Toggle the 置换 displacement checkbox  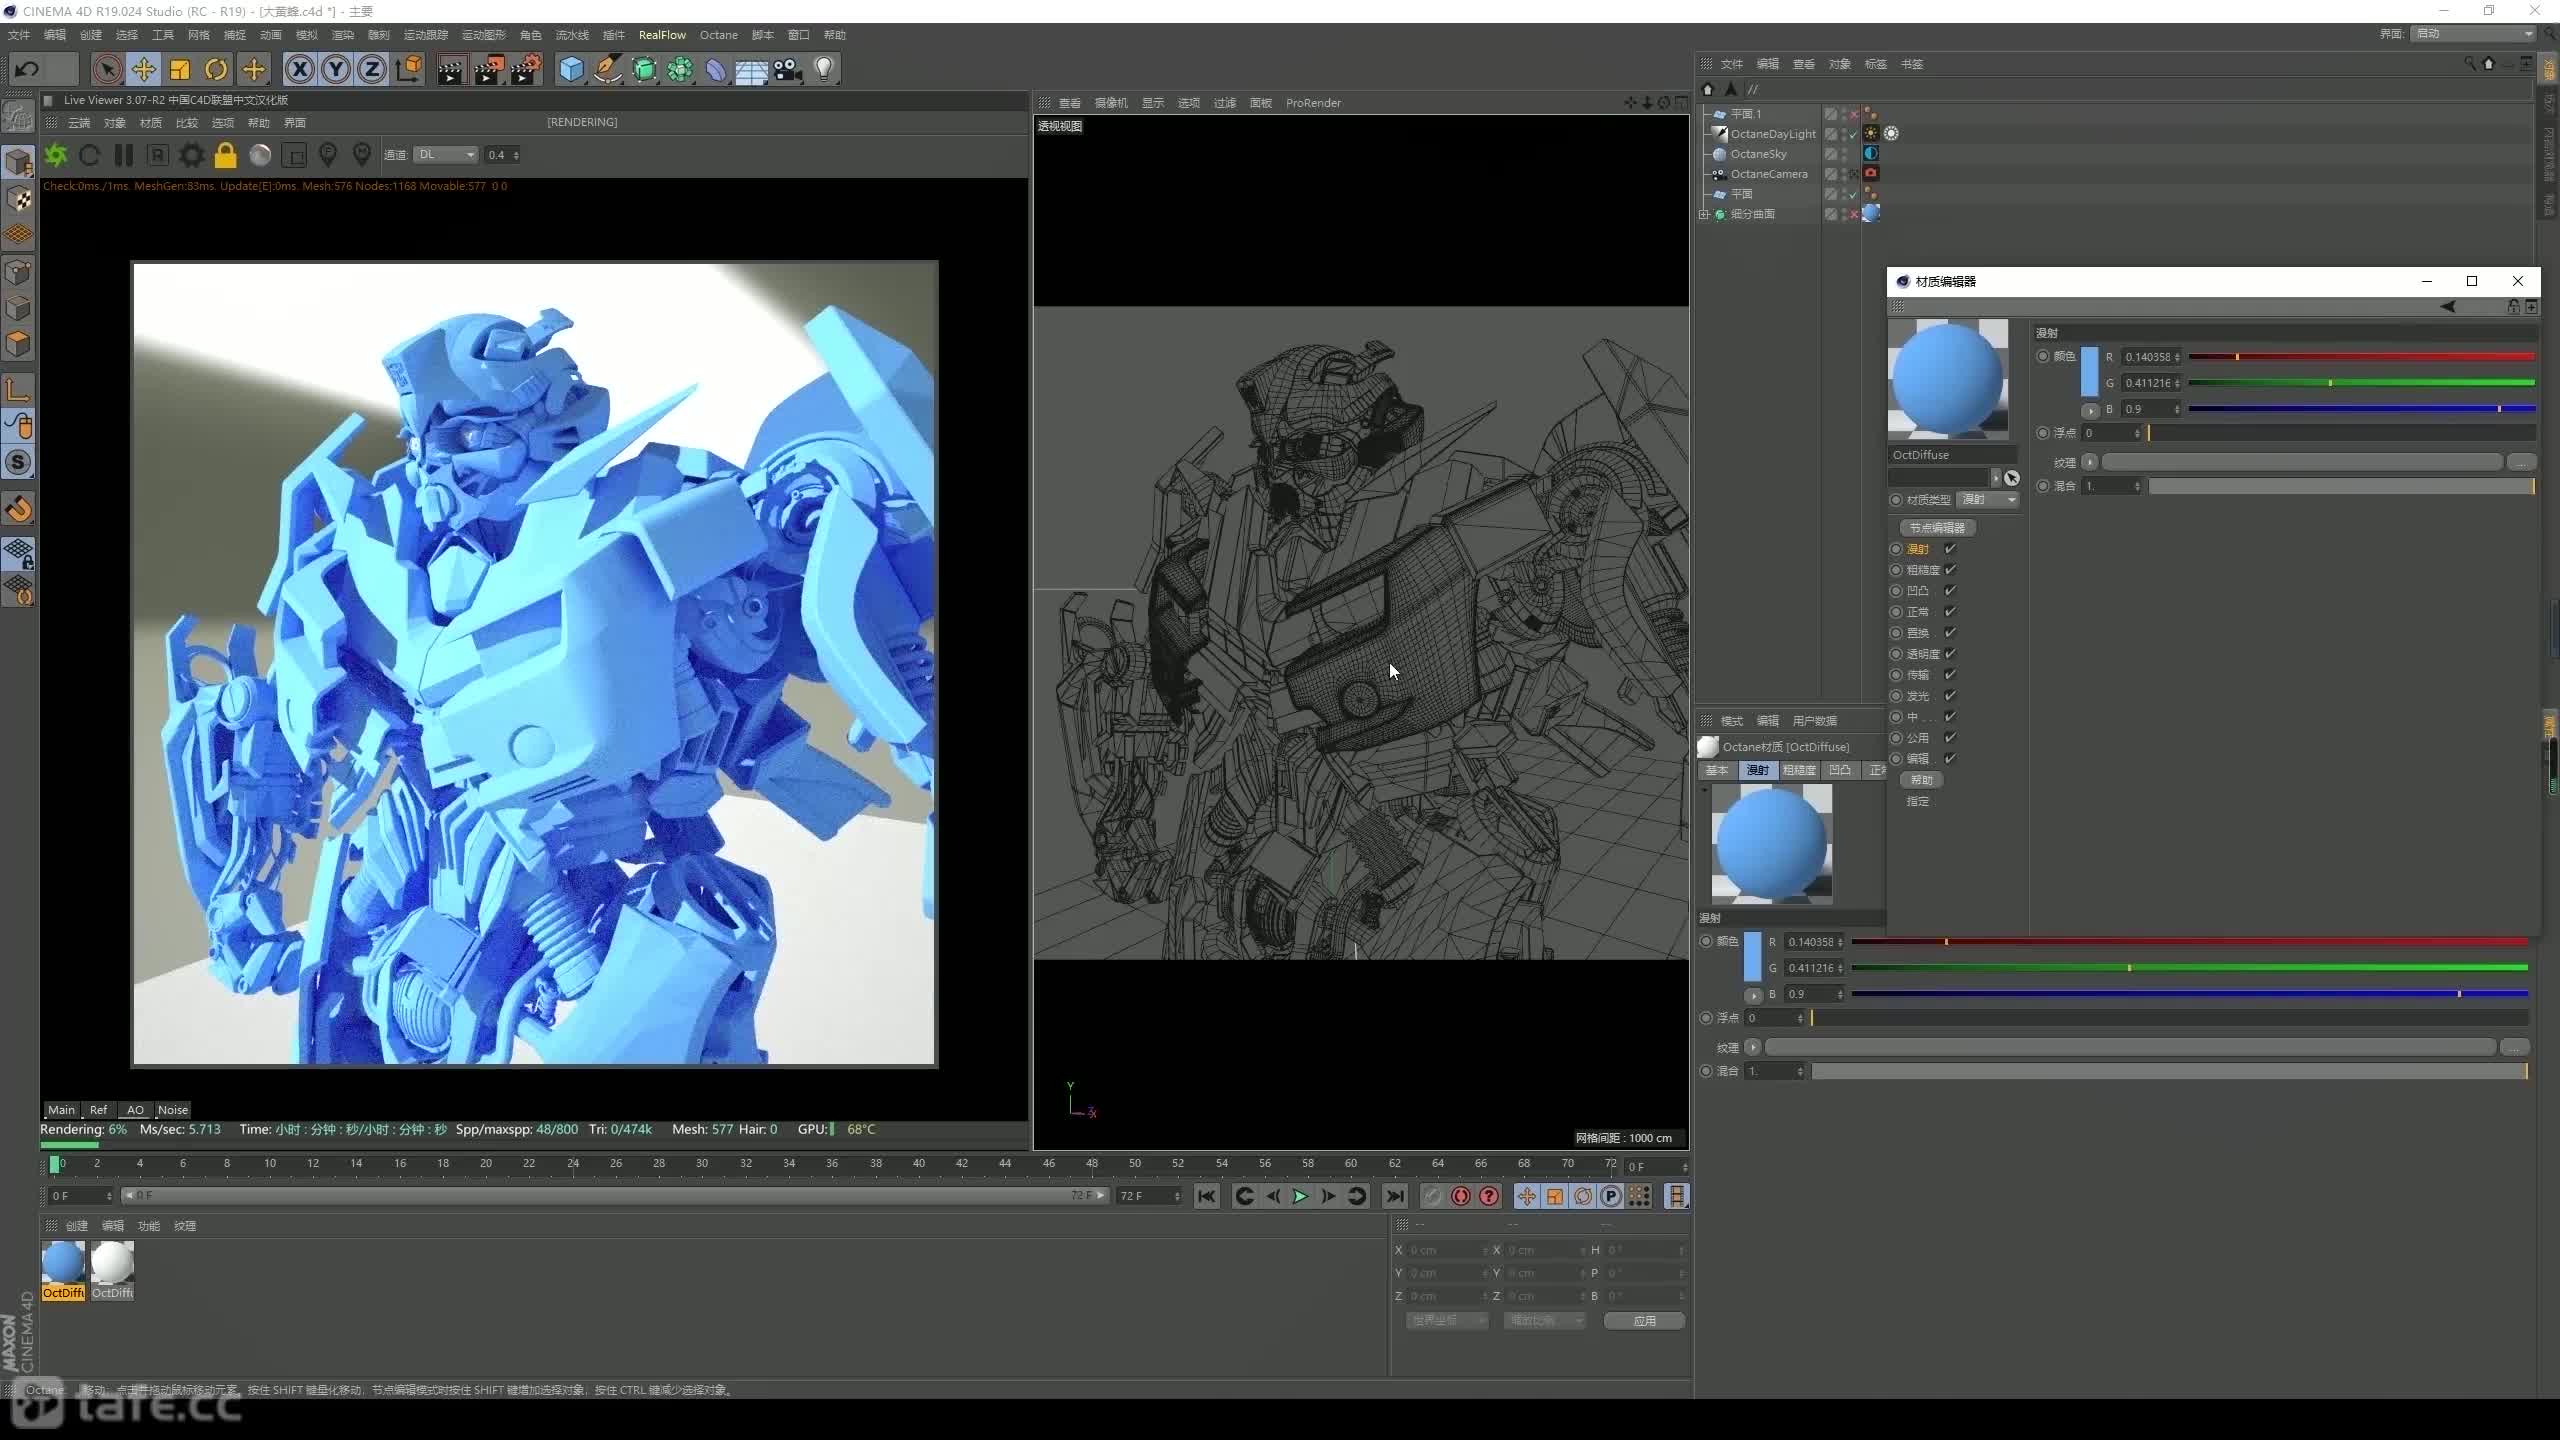click(x=1950, y=633)
